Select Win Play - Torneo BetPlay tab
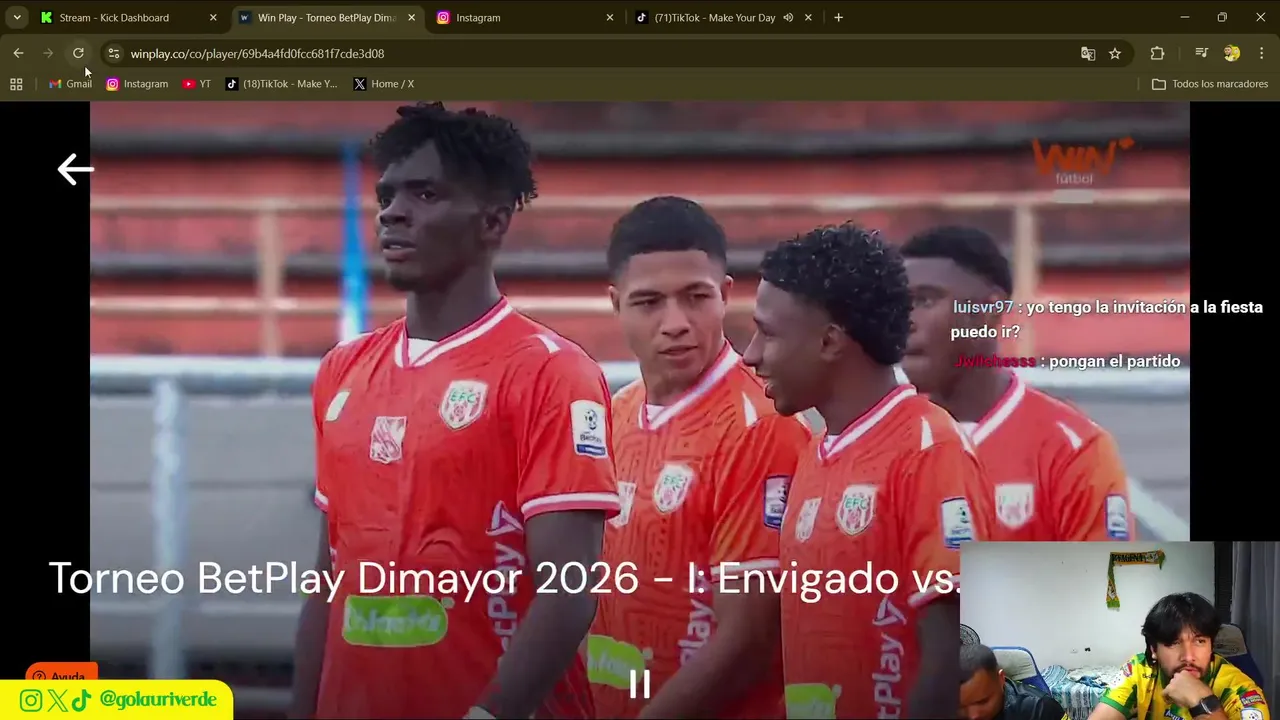The height and width of the screenshot is (720, 1280). (x=327, y=17)
